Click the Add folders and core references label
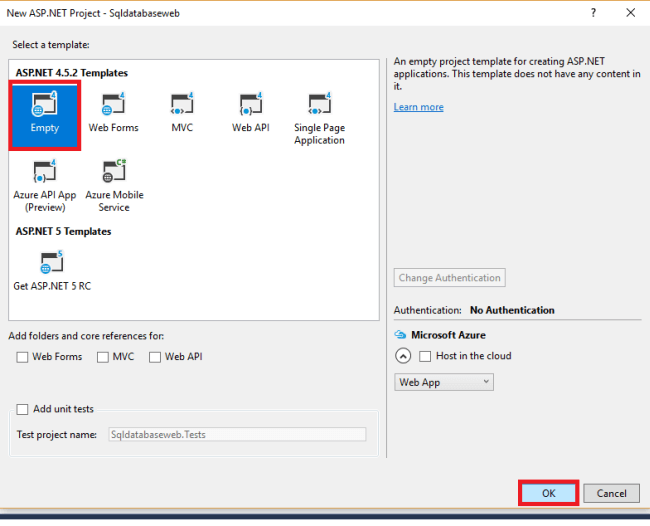 coord(86,336)
